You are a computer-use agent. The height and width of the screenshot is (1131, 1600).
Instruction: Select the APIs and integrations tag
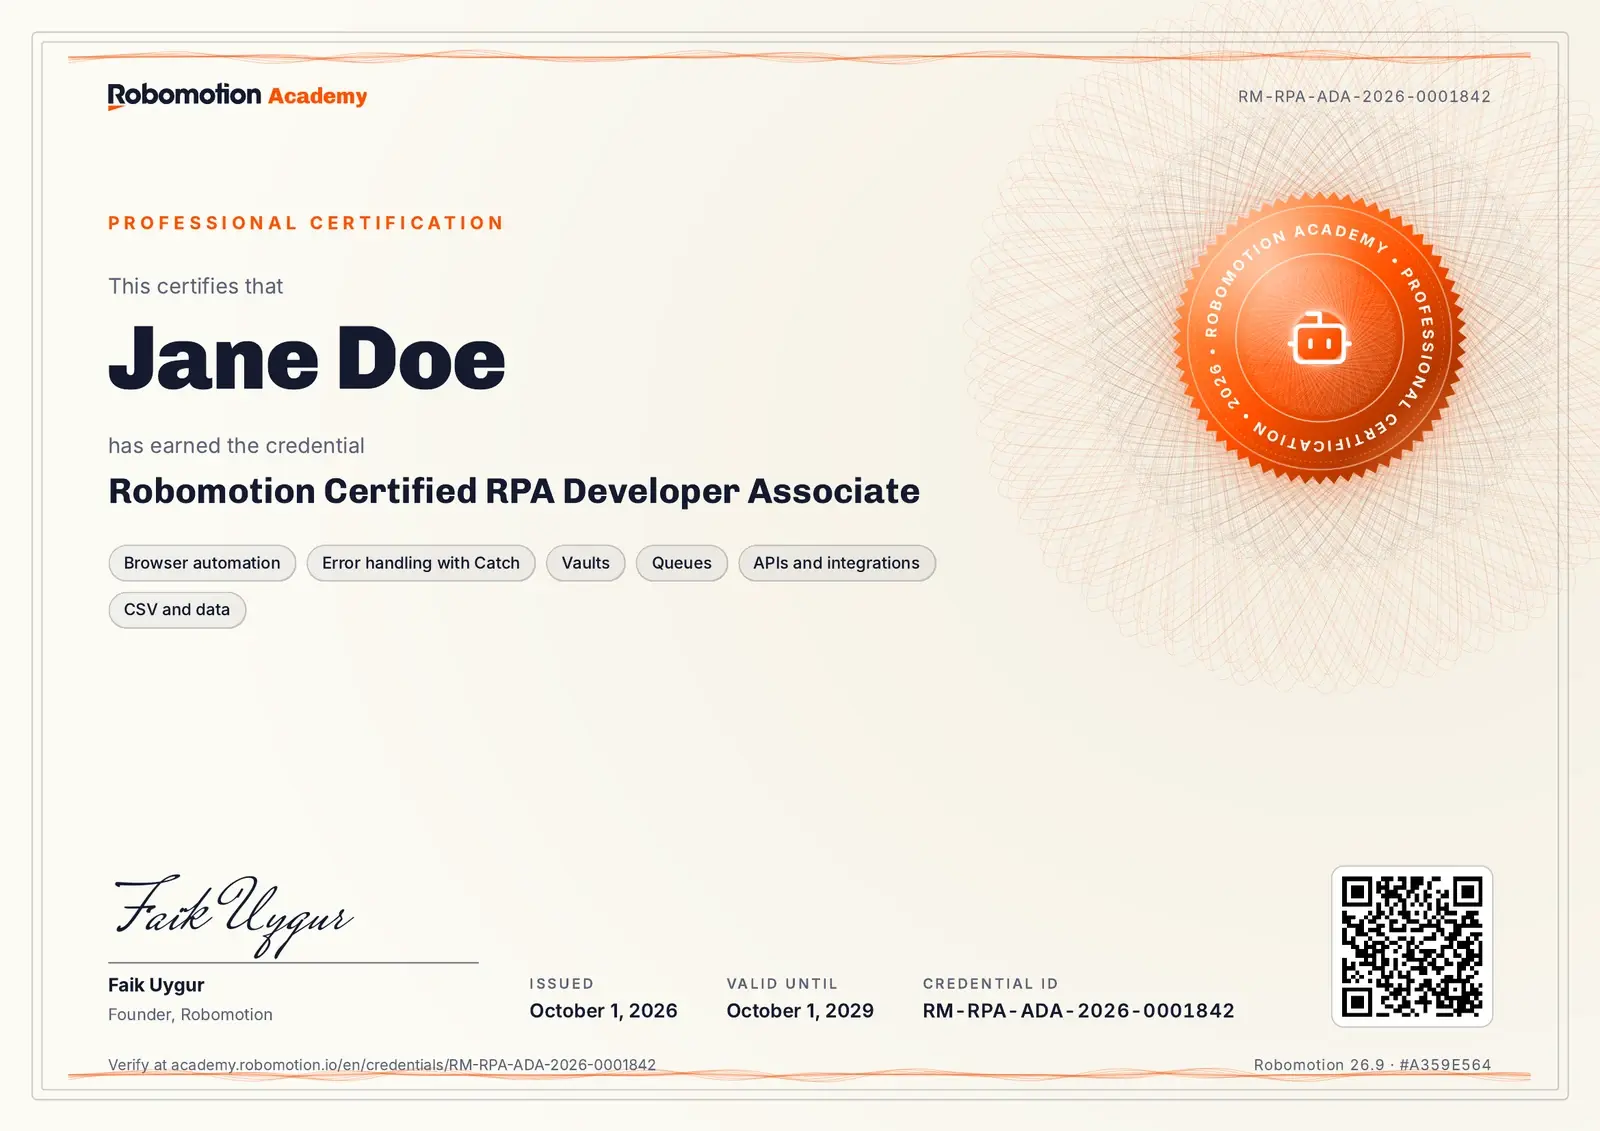click(837, 563)
